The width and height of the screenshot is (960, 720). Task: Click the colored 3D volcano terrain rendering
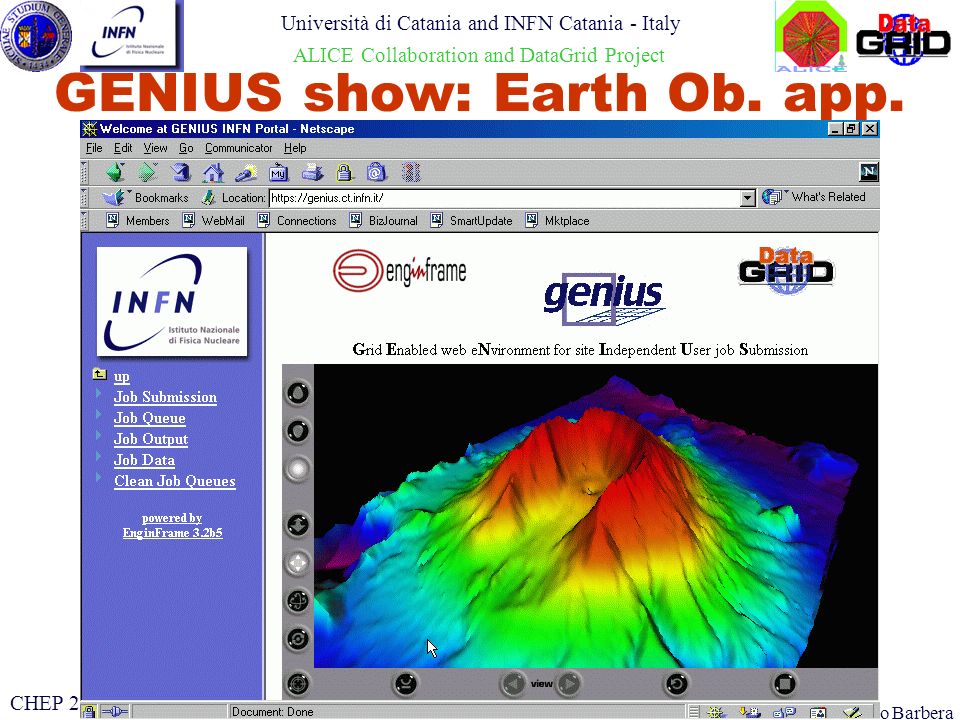[x=595, y=516]
